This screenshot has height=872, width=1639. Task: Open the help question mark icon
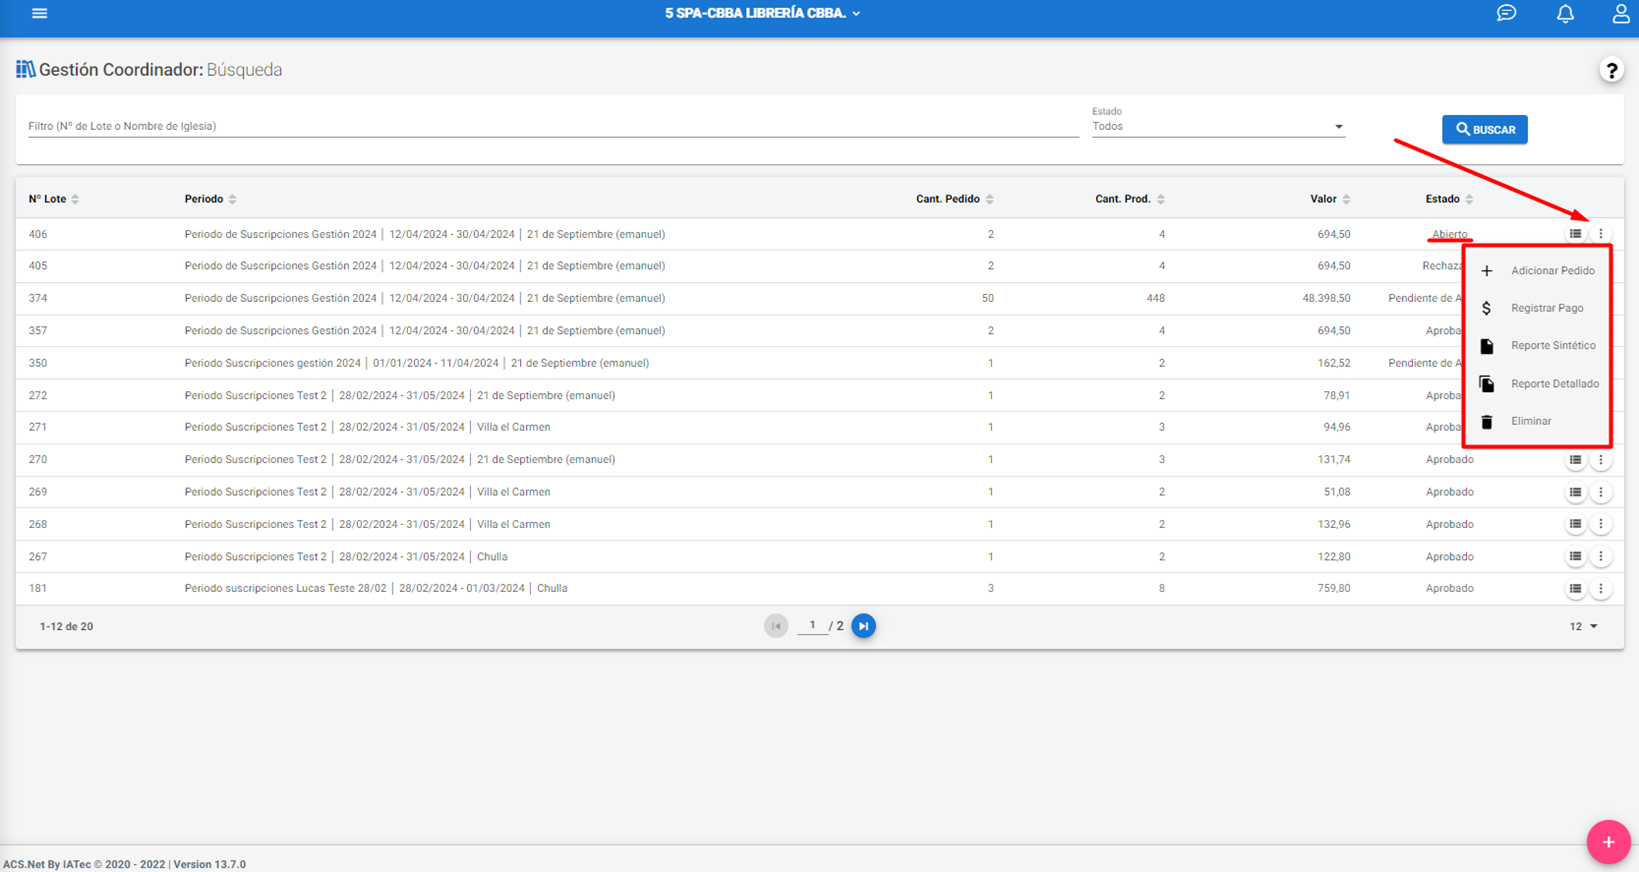pos(1611,70)
